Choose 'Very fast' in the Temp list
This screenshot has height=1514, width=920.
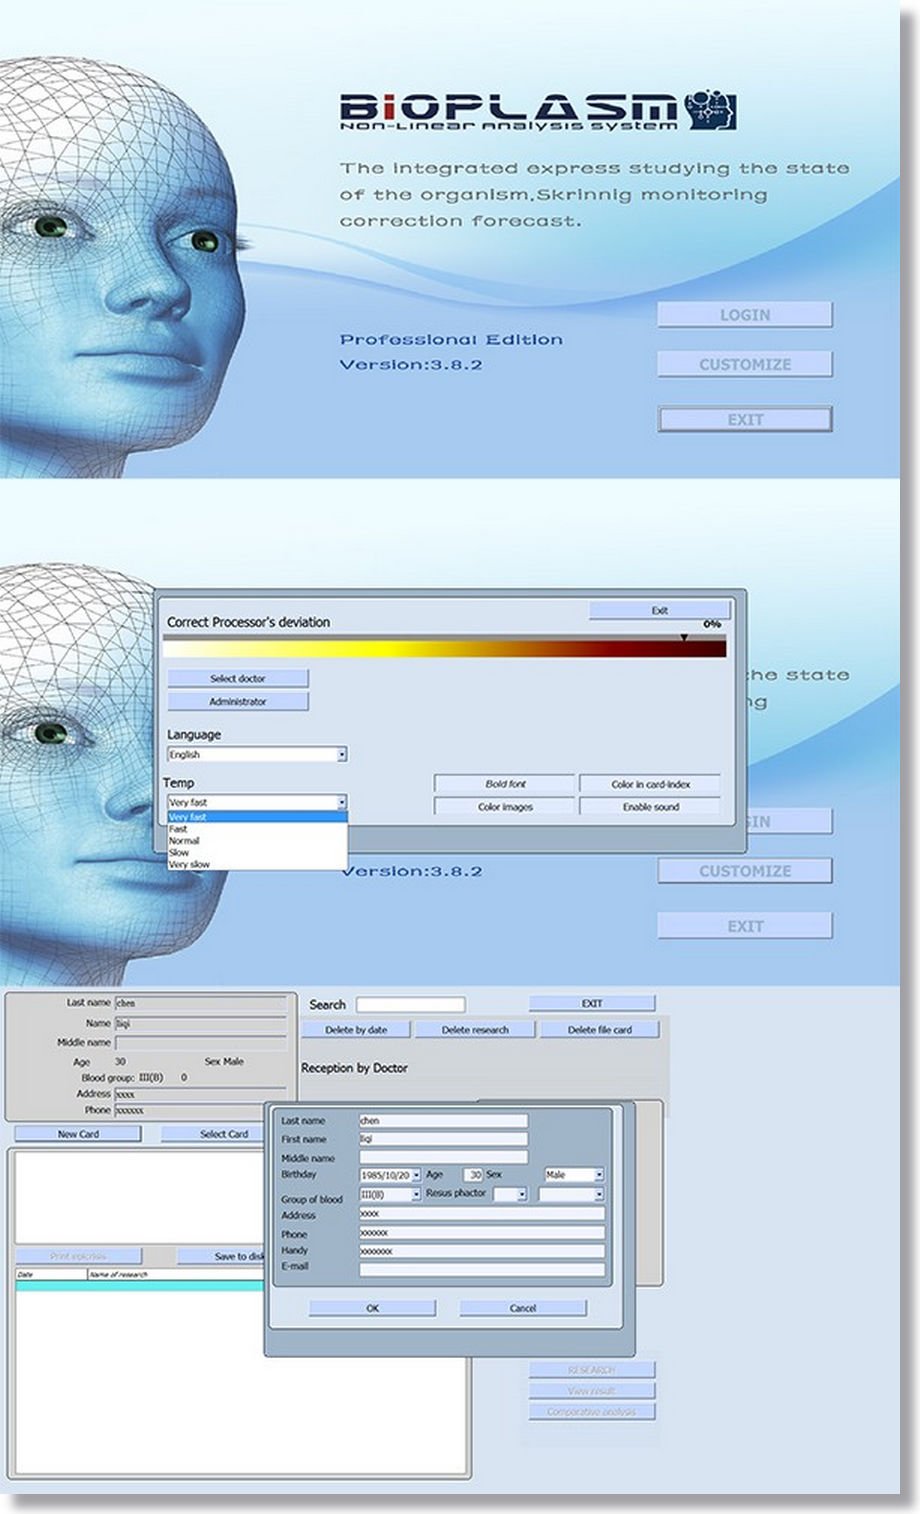(x=257, y=817)
